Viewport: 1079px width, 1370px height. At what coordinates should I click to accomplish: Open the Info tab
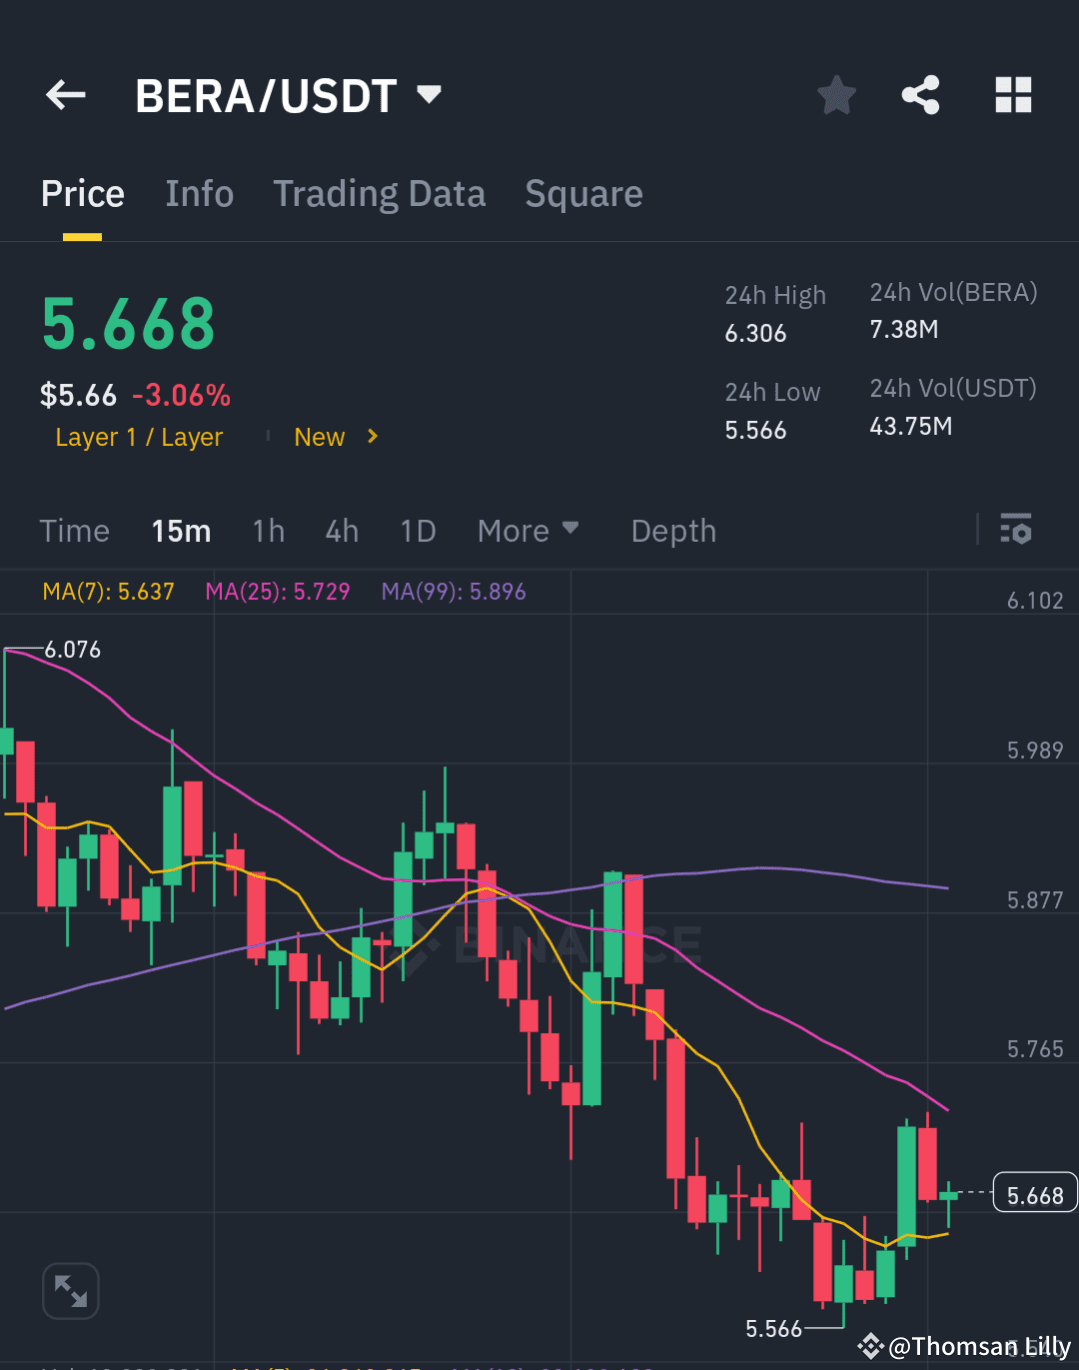(x=199, y=193)
